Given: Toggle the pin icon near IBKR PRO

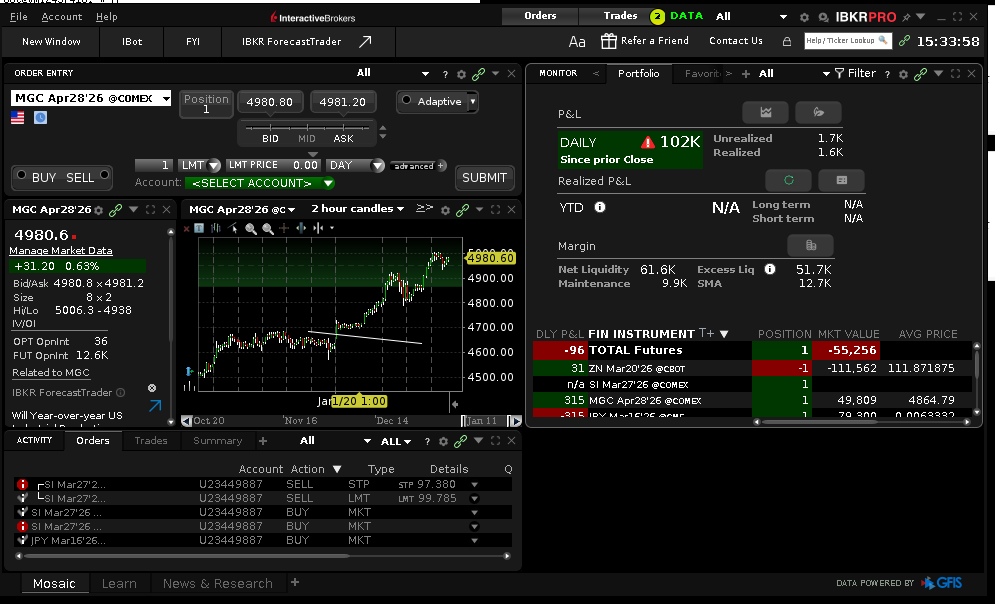Looking at the screenshot, I should tap(908, 16).
